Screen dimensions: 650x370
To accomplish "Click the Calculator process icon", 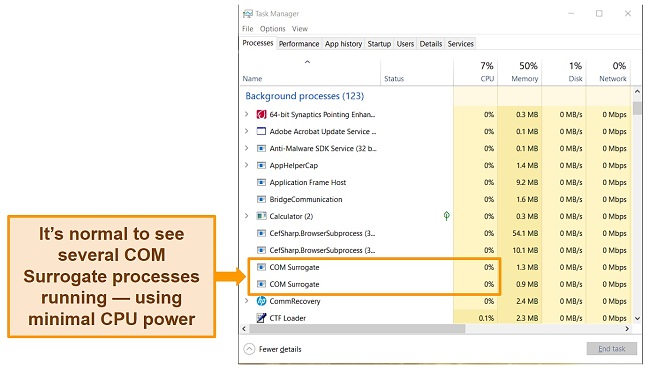I will tap(261, 216).
